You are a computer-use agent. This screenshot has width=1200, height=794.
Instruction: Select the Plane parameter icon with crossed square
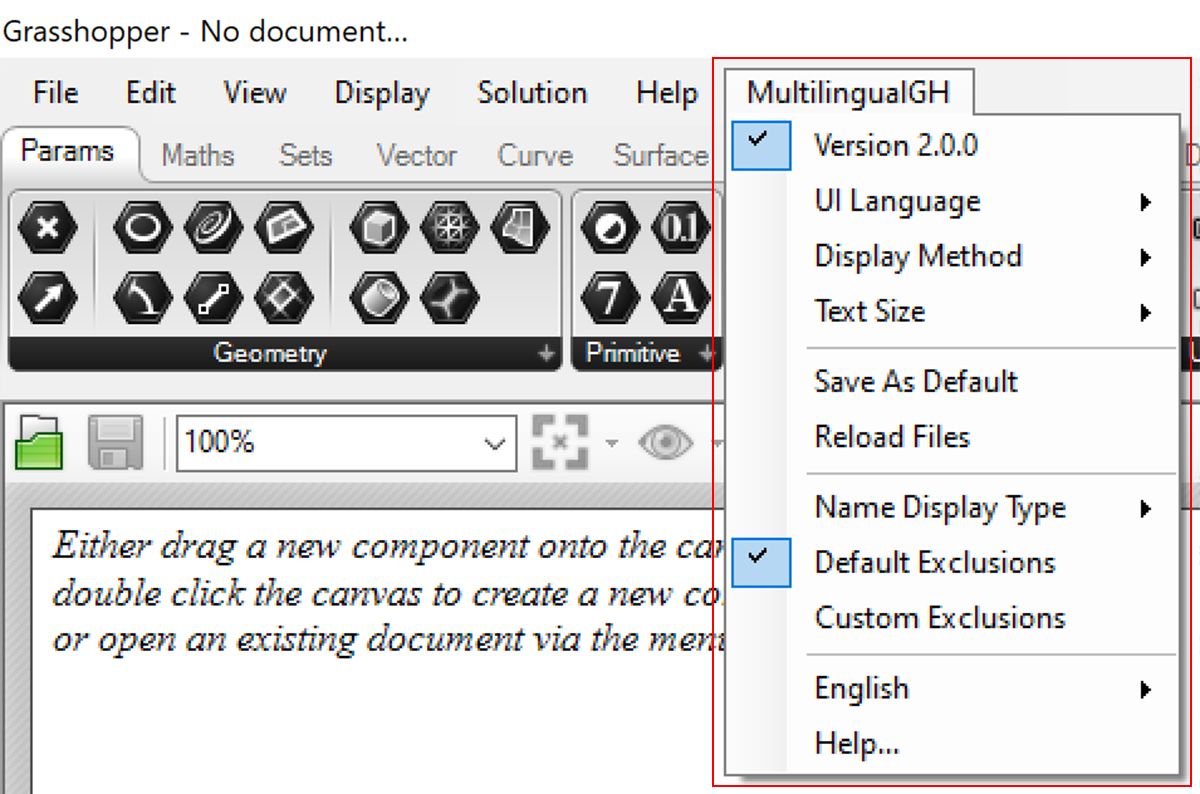(284, 297)
